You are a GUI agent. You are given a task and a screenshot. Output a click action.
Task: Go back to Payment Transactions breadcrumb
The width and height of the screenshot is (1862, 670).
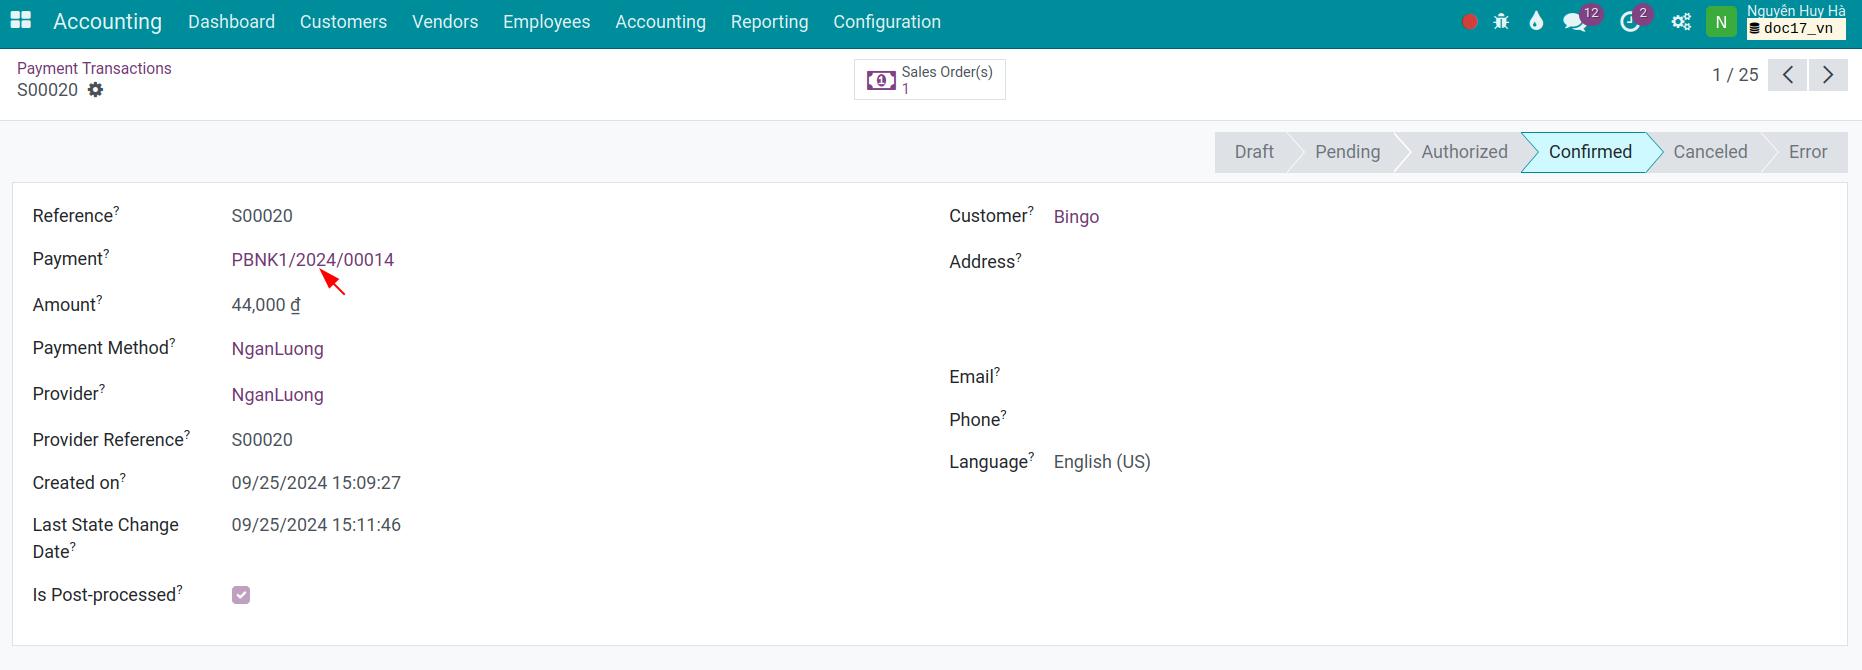(x=94, y=68)
